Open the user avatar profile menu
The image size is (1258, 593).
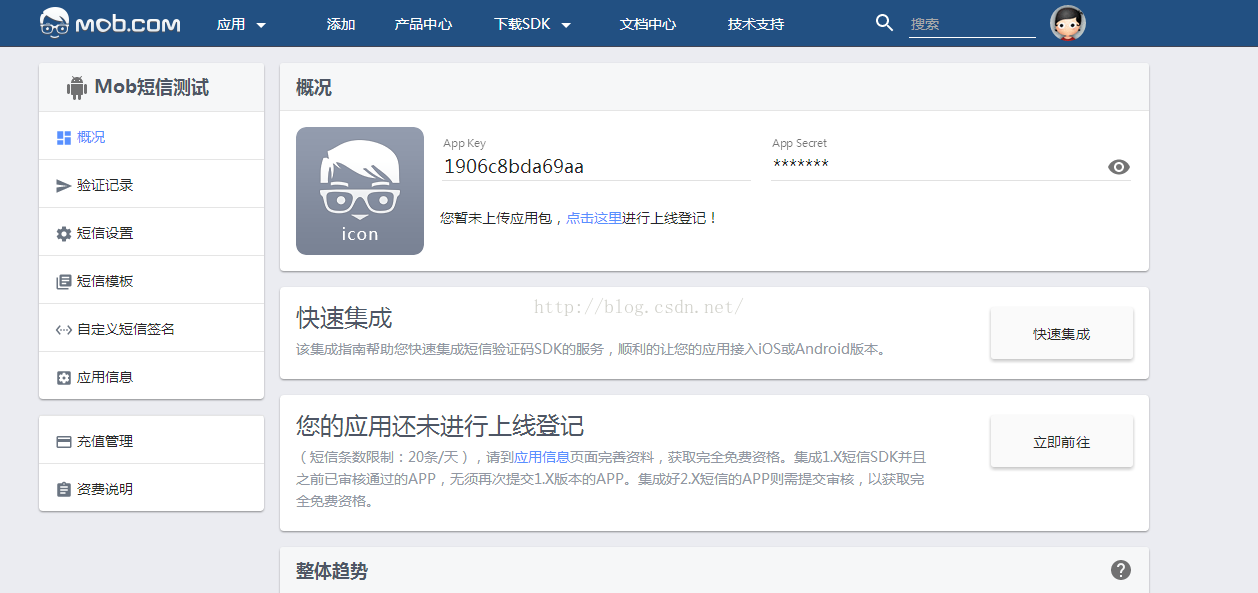(1068, 23)
